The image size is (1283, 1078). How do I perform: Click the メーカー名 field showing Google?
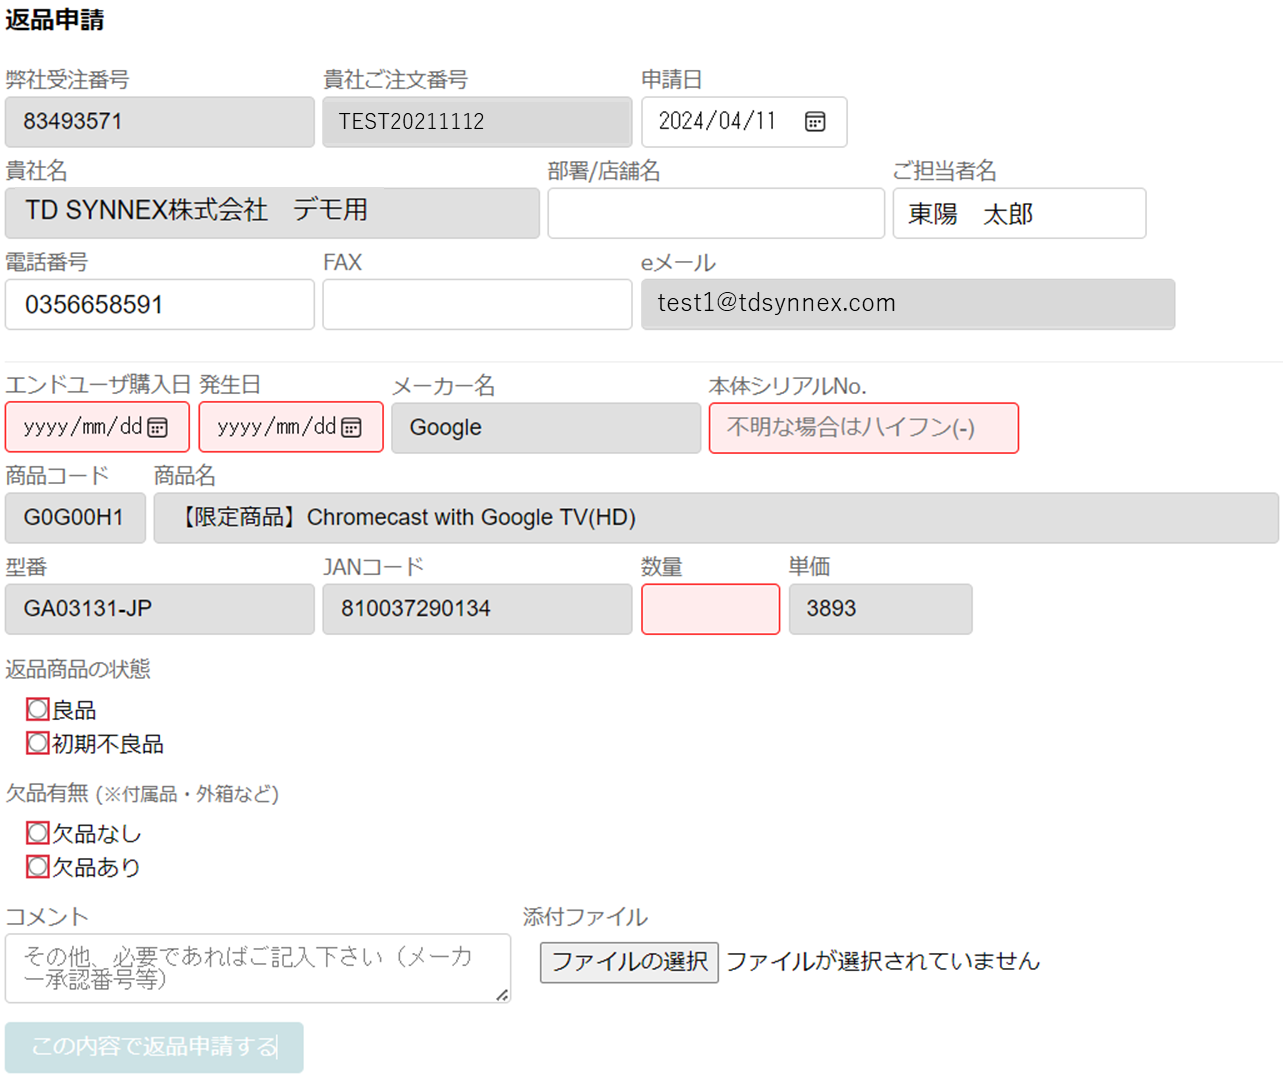pos(546,428)
